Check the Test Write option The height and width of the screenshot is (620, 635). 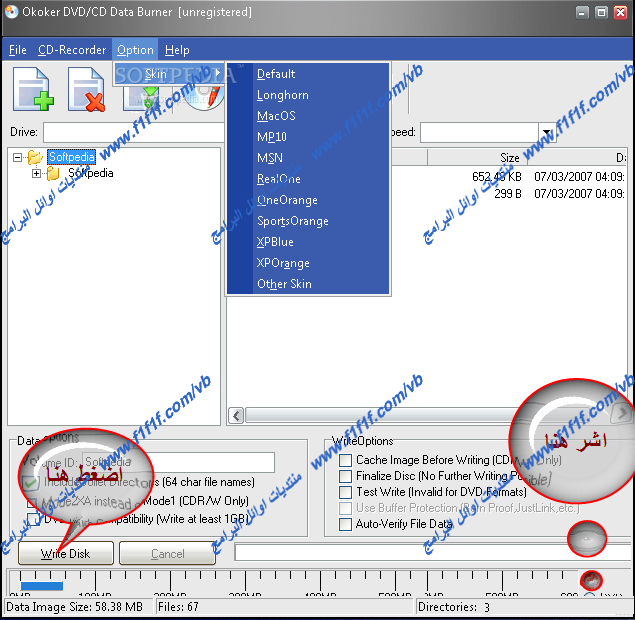[x=345, y=493]
